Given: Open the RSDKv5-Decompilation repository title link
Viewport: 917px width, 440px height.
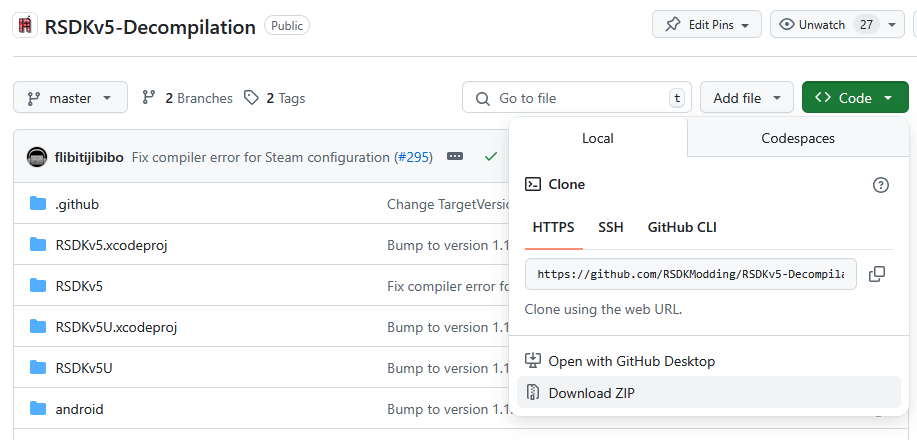Looking at the screenshot, I should [150, 27].
